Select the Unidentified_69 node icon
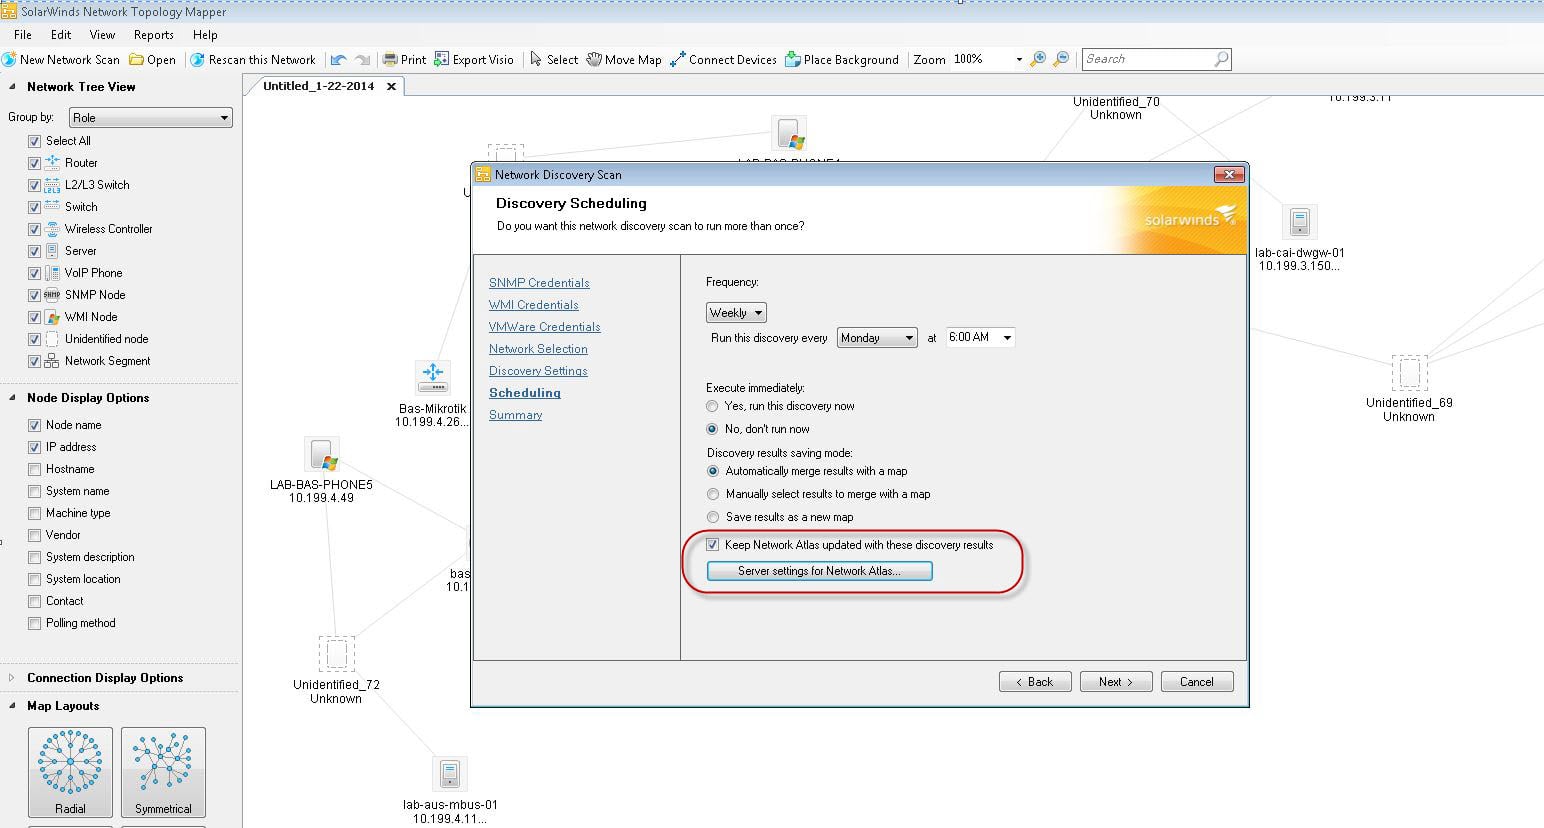This screenshot has height=828, width=1544. tap(1409, 373)
